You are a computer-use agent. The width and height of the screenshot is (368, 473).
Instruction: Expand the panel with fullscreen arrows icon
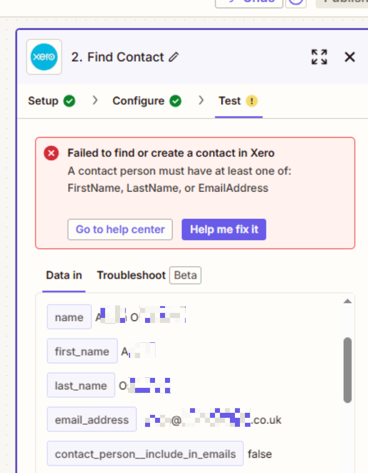point(319,57)
